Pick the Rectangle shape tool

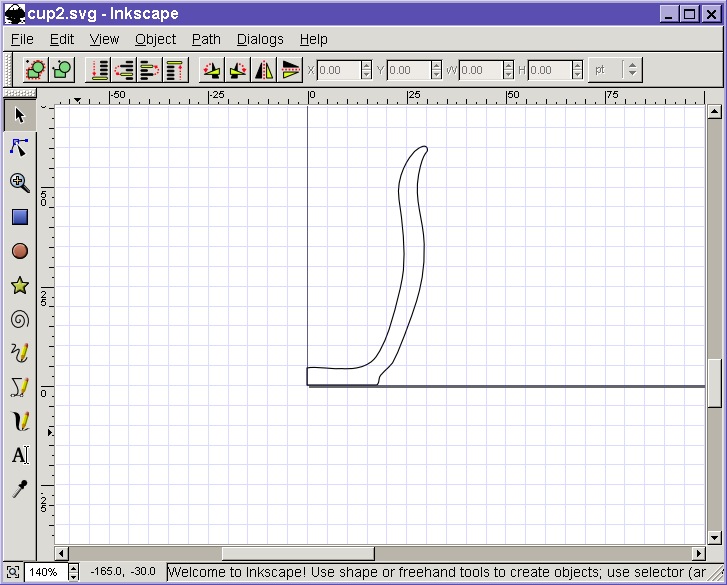coord(19,217)
